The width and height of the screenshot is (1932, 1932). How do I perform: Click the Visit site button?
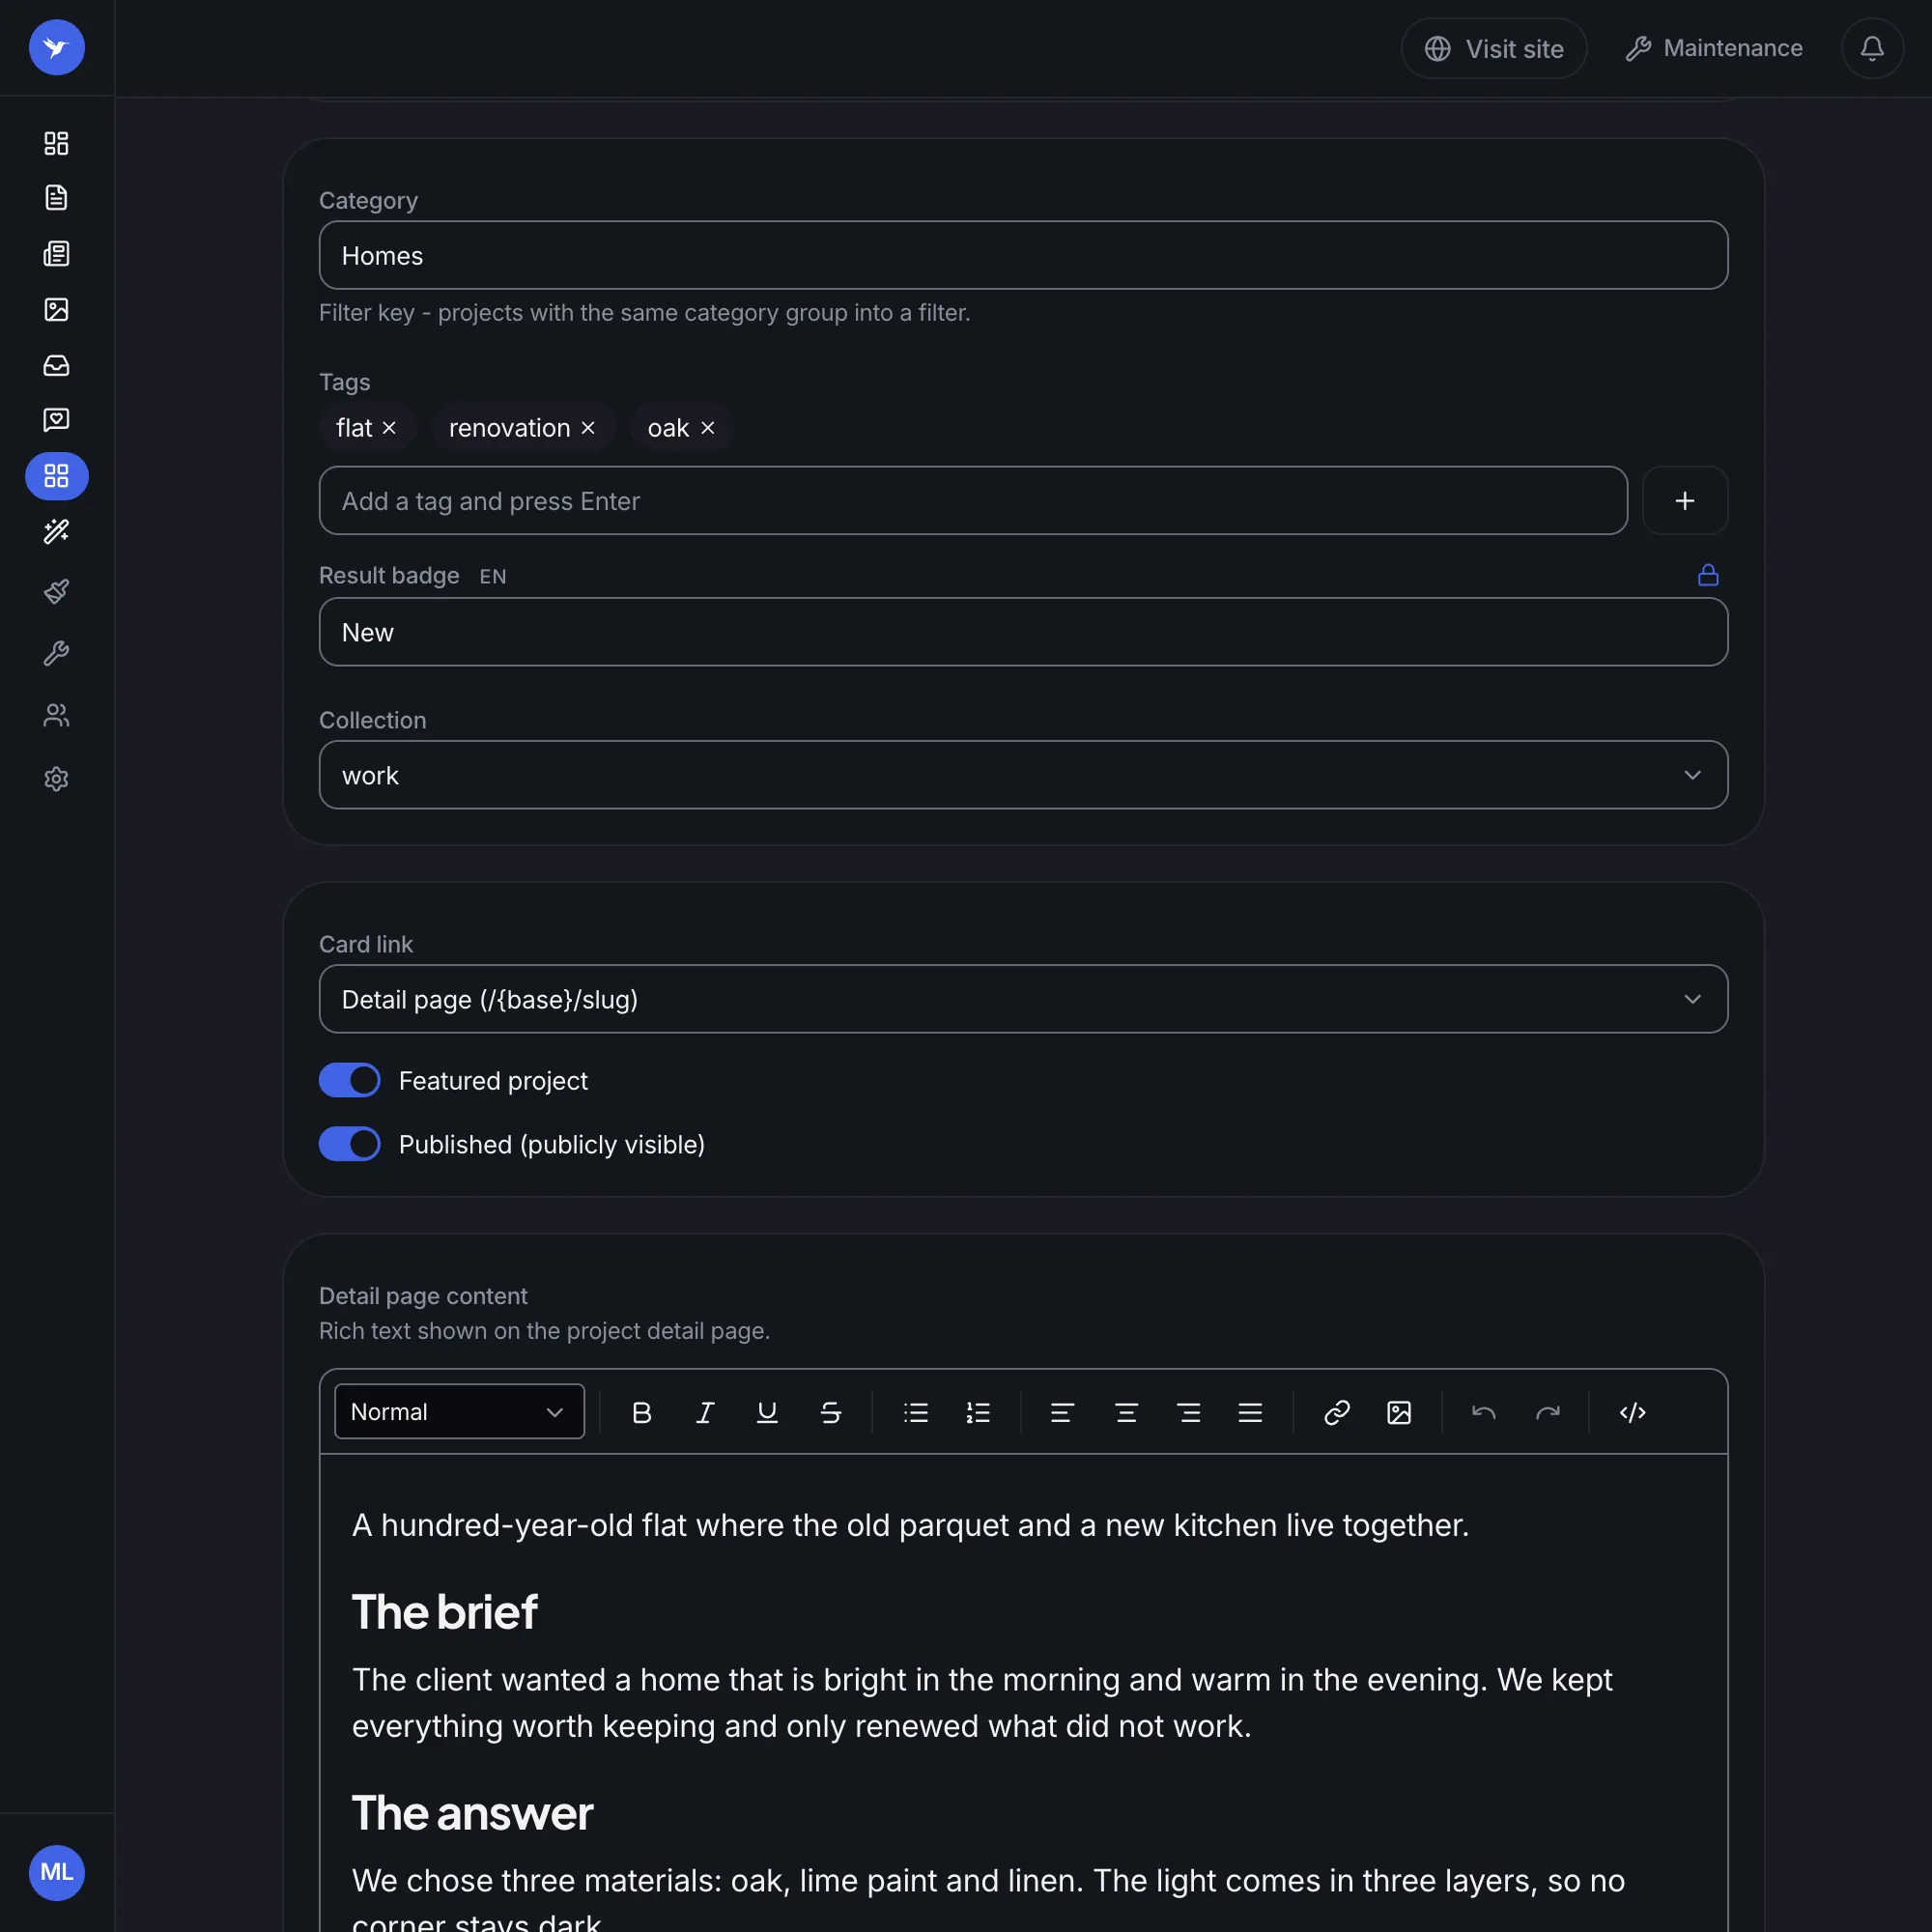1493,48
